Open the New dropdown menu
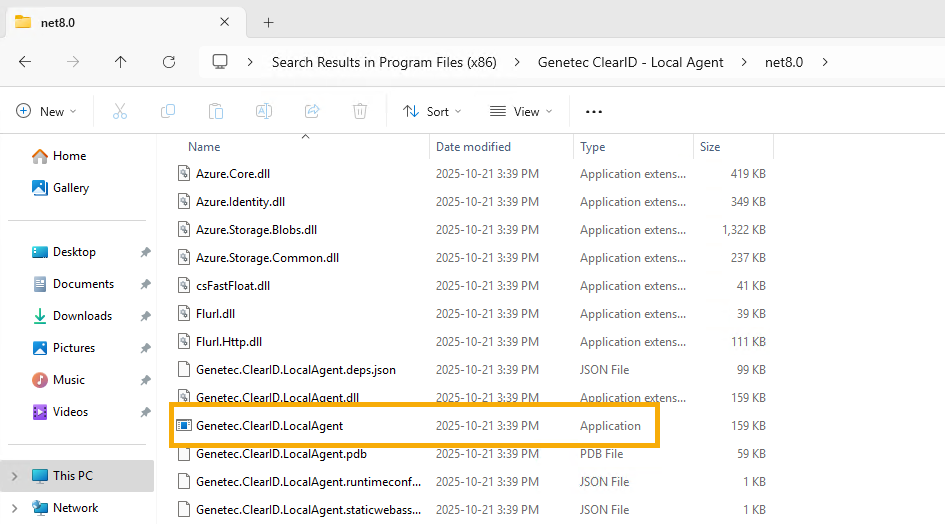Viewport: 945px width, 524px height. [x=46, y=112]
